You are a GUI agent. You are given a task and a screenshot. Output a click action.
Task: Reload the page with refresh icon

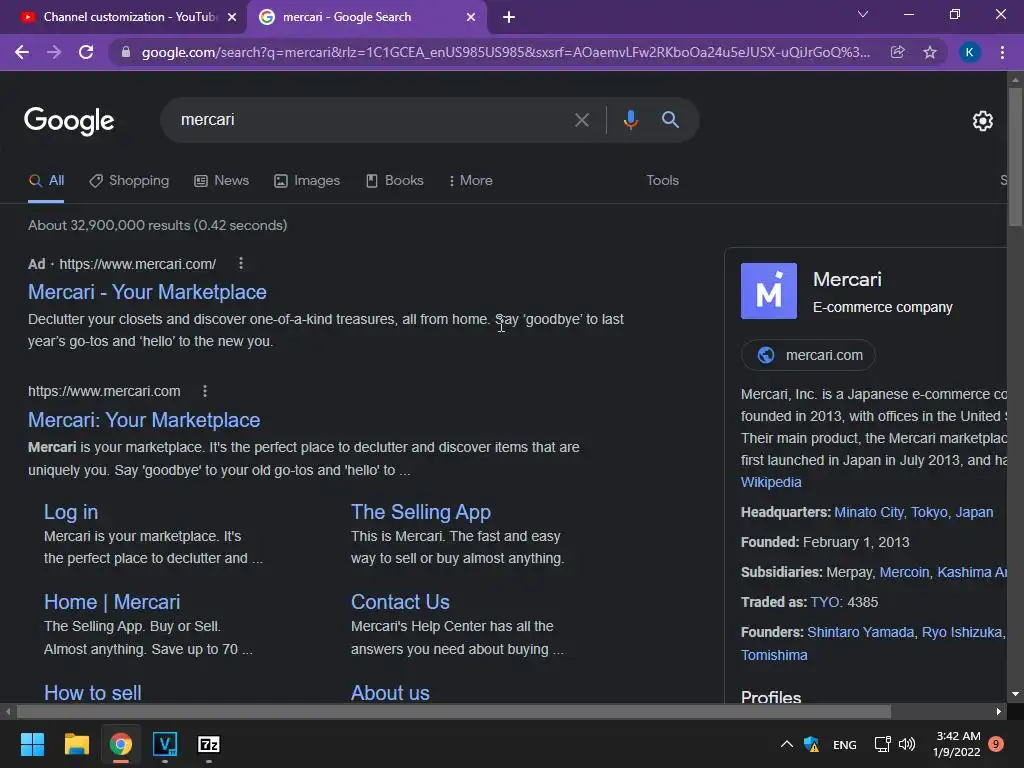click(x=86, y=52)
